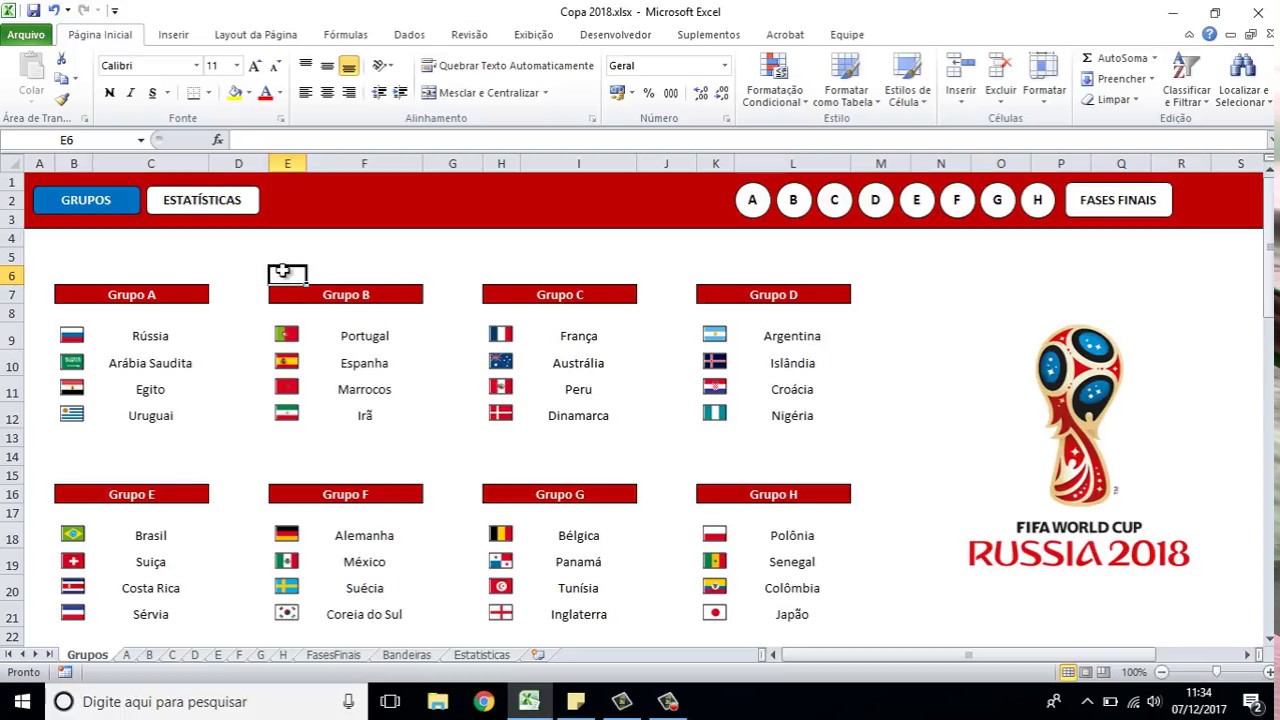Switch to the Fórmulas ribbon tab
This screenshot has height=720, width=1280.
(345, 34)
